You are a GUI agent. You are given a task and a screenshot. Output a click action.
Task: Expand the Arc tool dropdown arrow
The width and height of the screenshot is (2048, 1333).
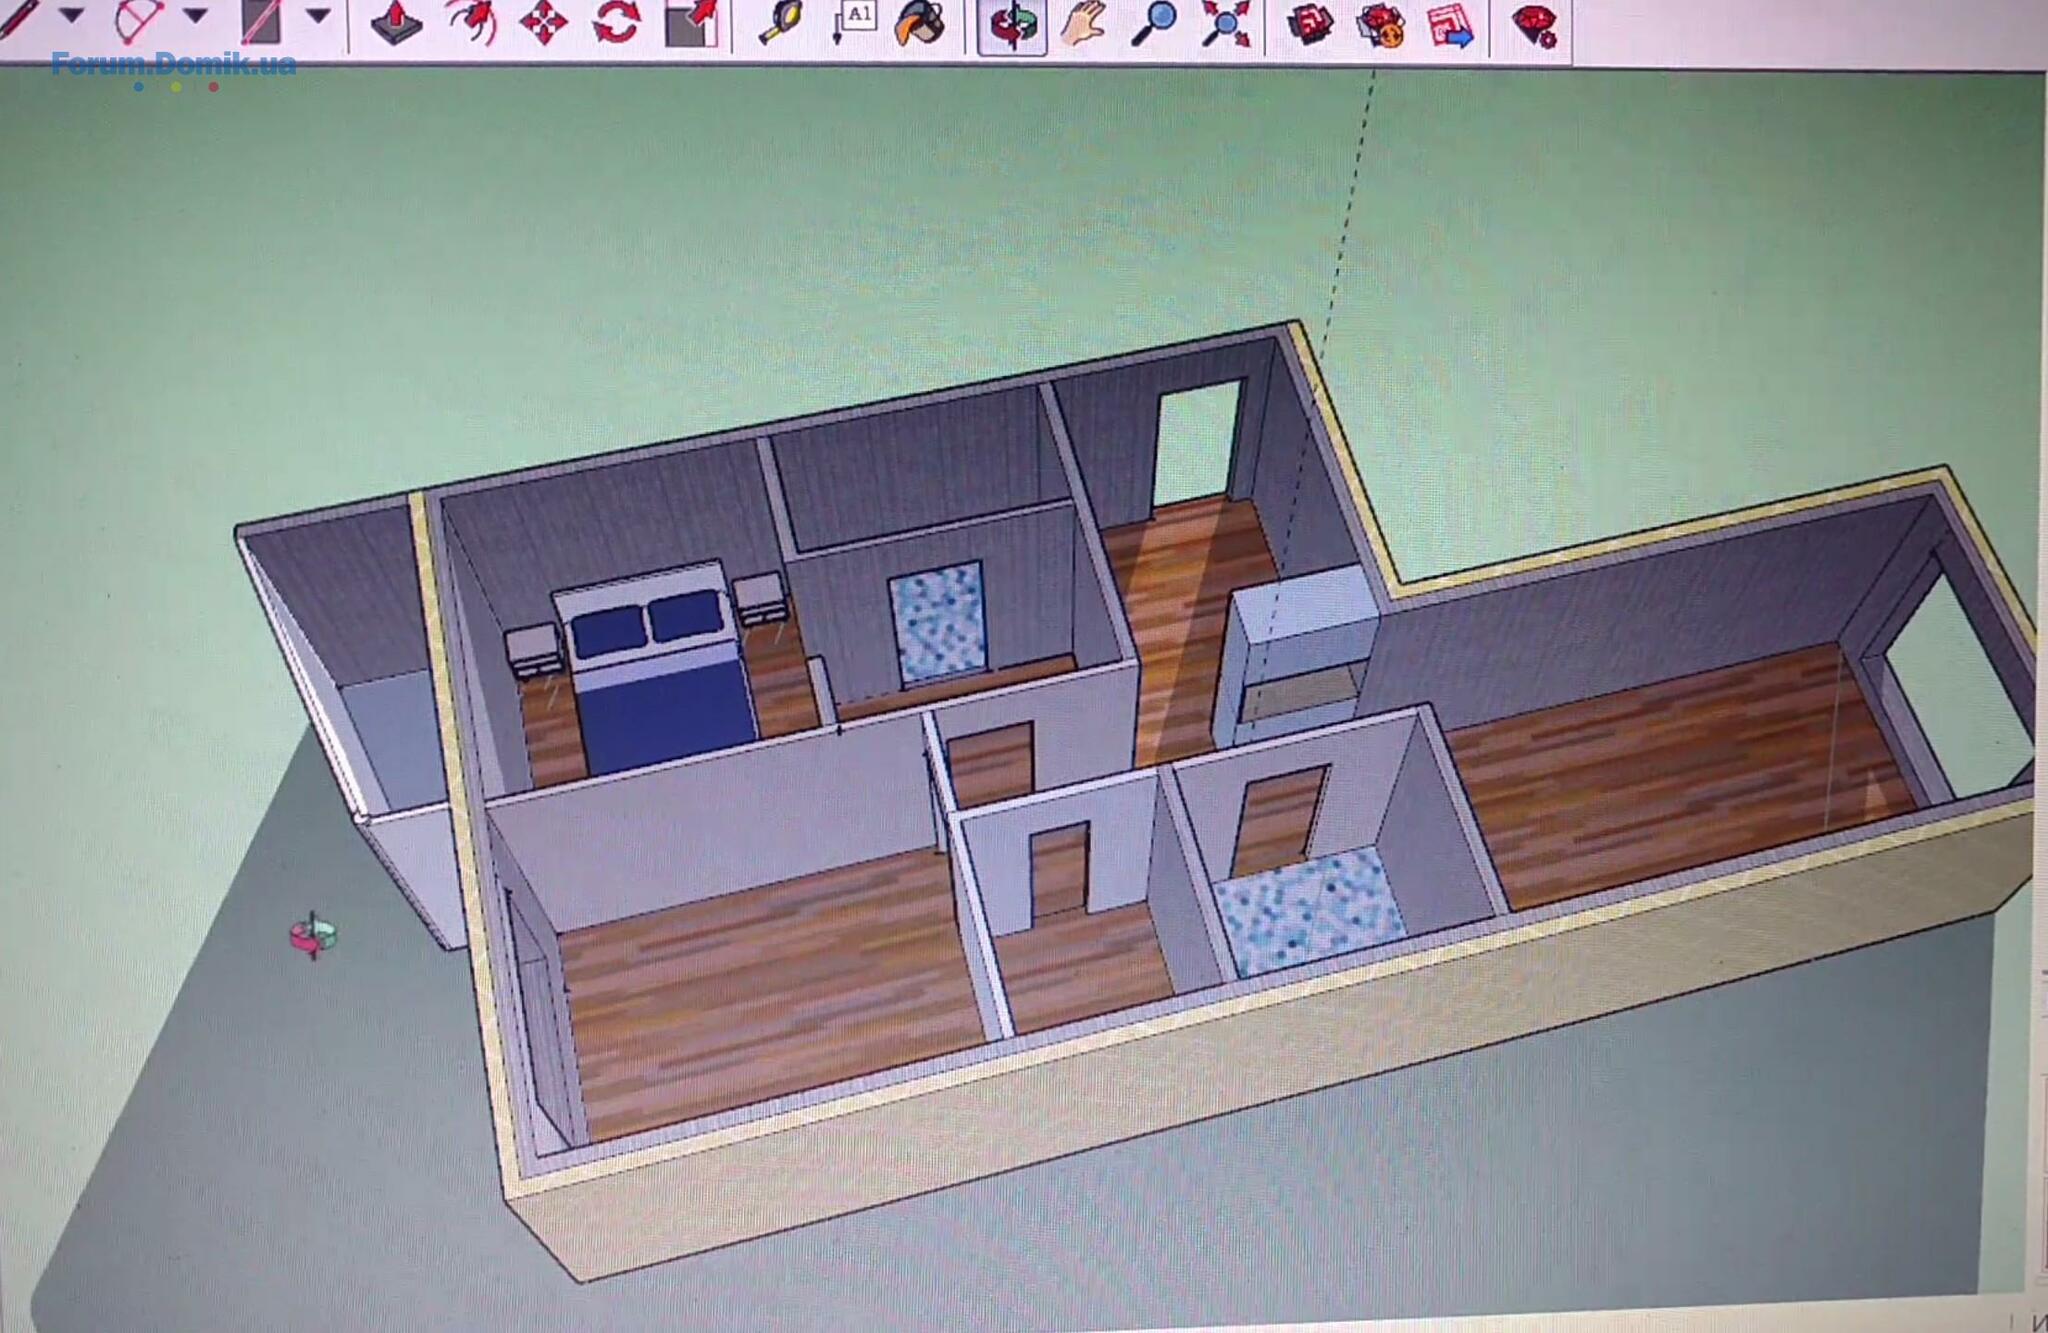click(196, 16)
